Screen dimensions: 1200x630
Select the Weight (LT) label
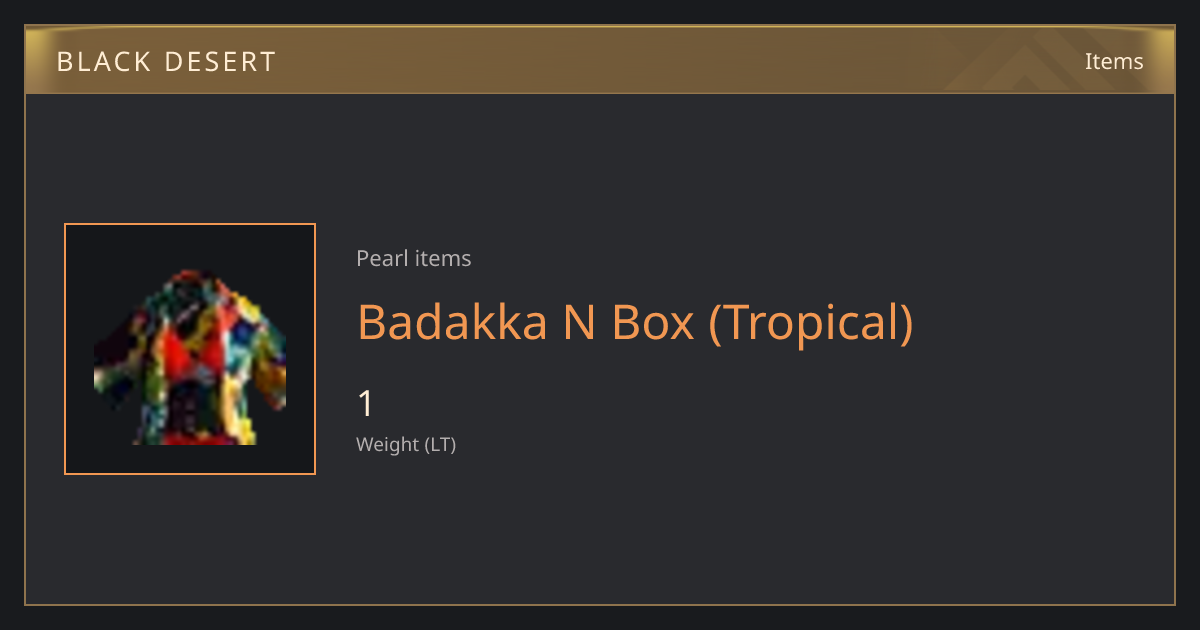click(x=406, y=444)
